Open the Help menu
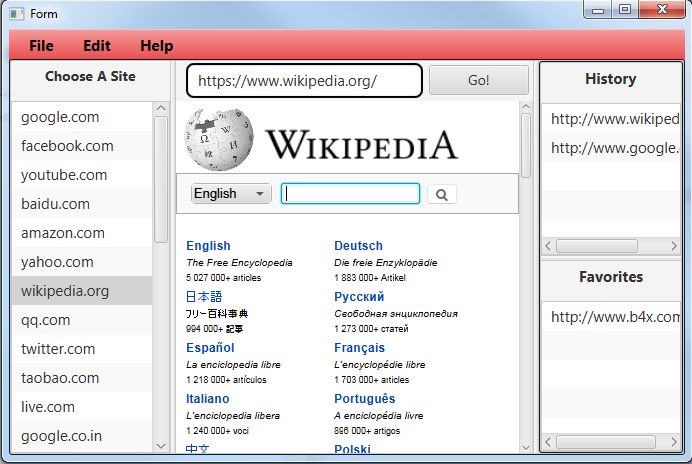The width and height of the screenshot is (692, 464). point(157,46)
